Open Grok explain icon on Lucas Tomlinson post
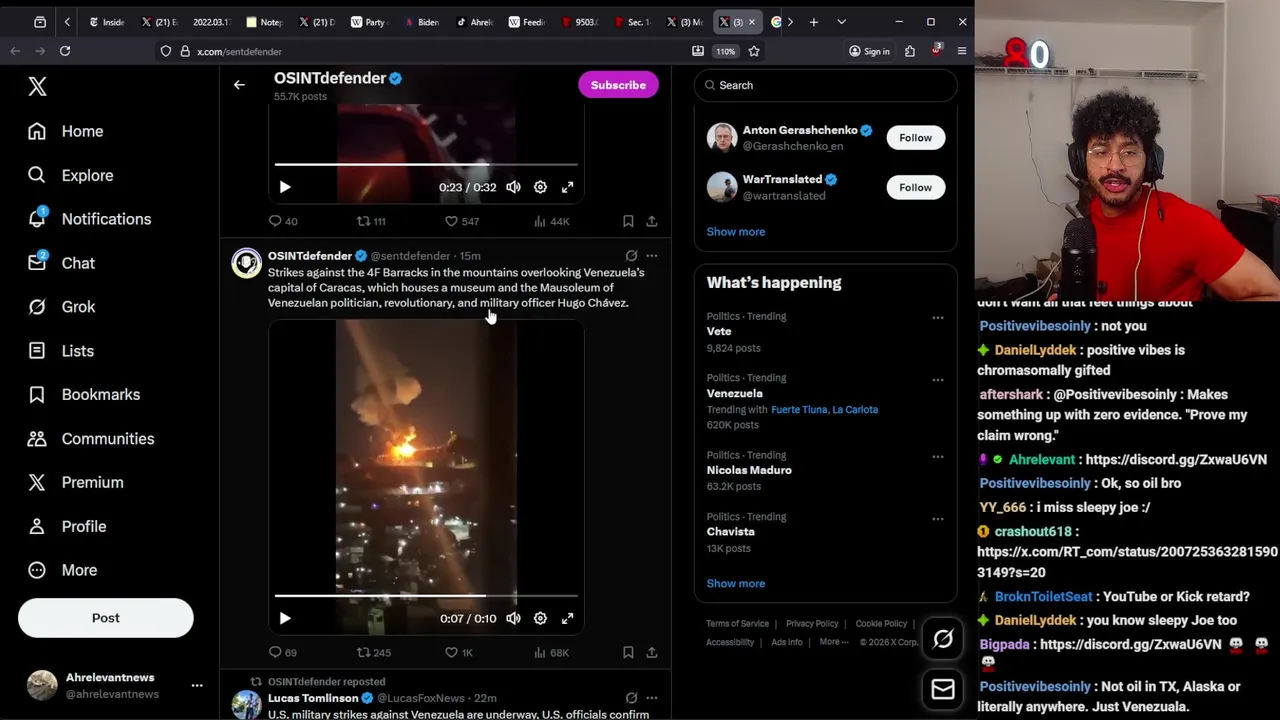The image size is (1280, 720). (631, 698)
